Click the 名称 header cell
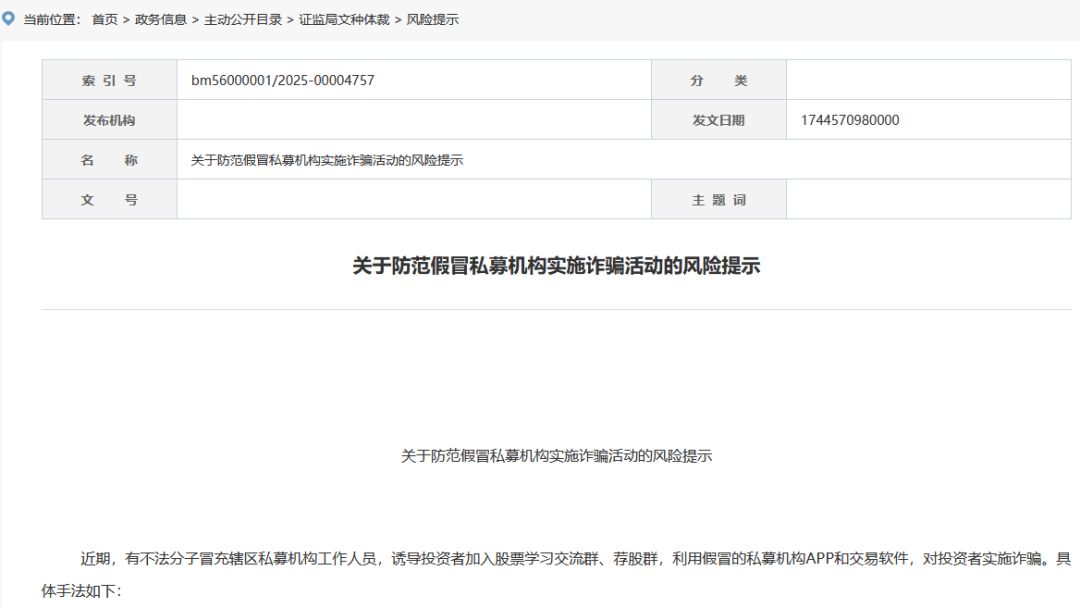The image size is (1080, 608). (109, 160)
